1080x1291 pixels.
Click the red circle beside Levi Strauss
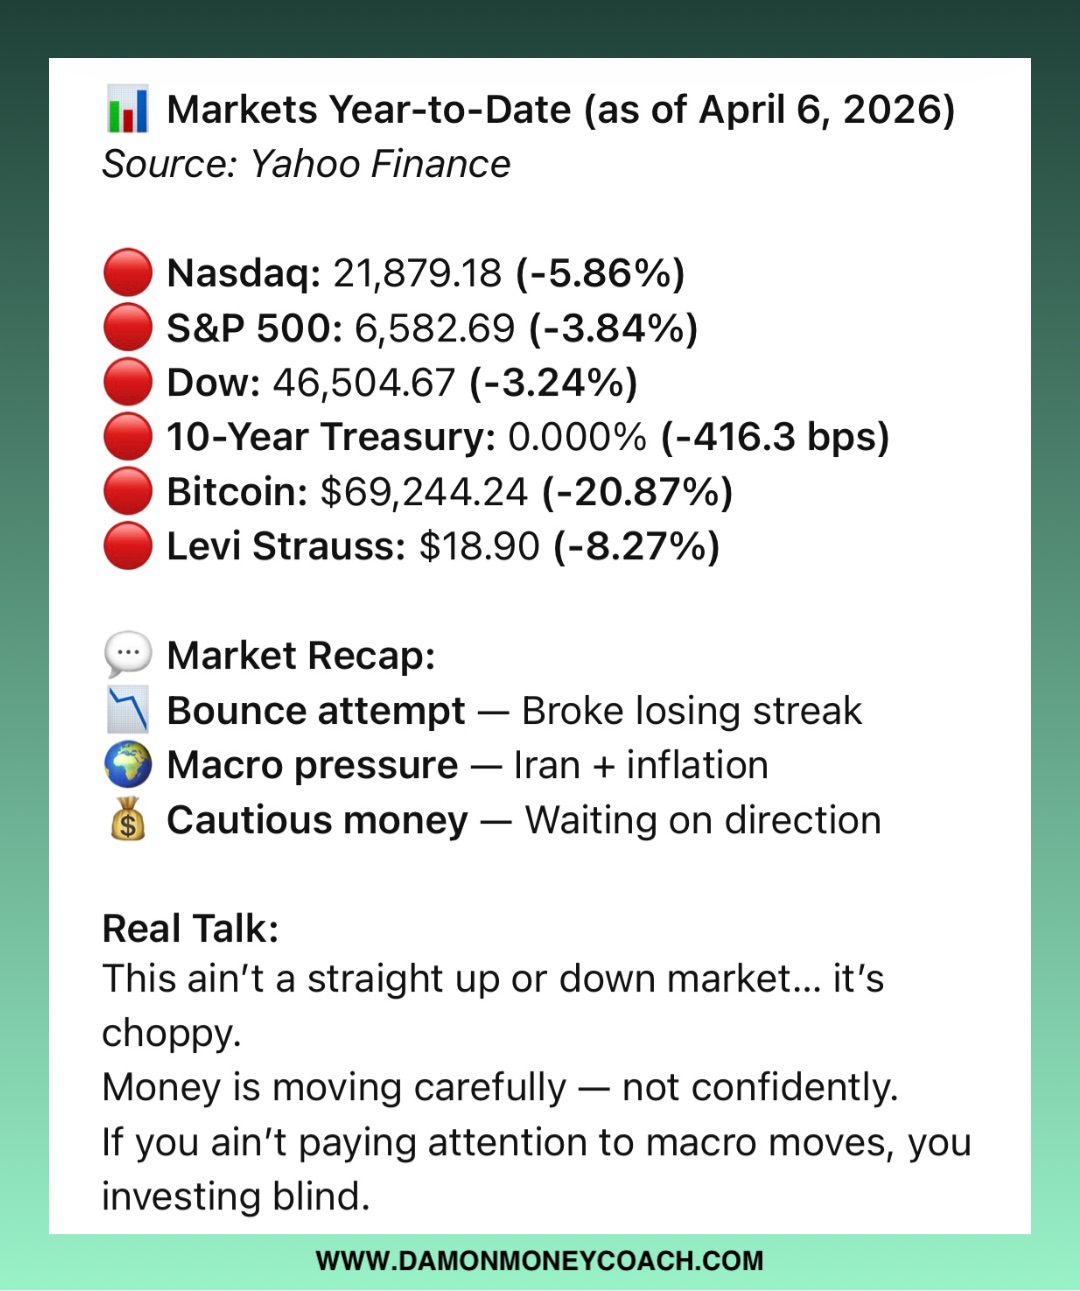click(x=128, y=546)
